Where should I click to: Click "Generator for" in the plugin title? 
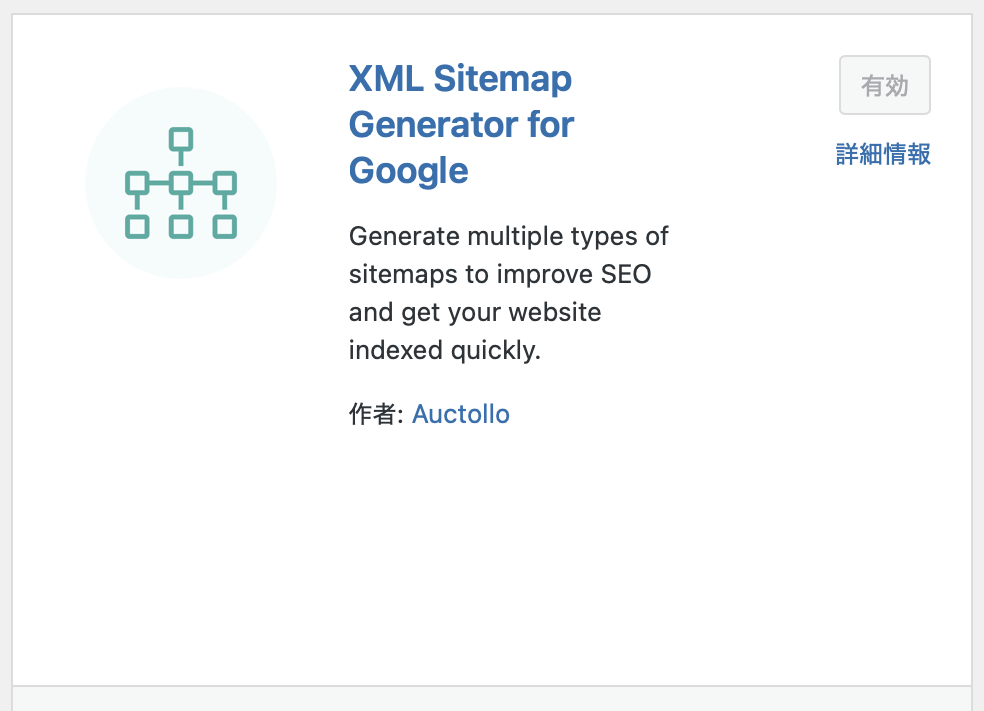tap(461, 125)
